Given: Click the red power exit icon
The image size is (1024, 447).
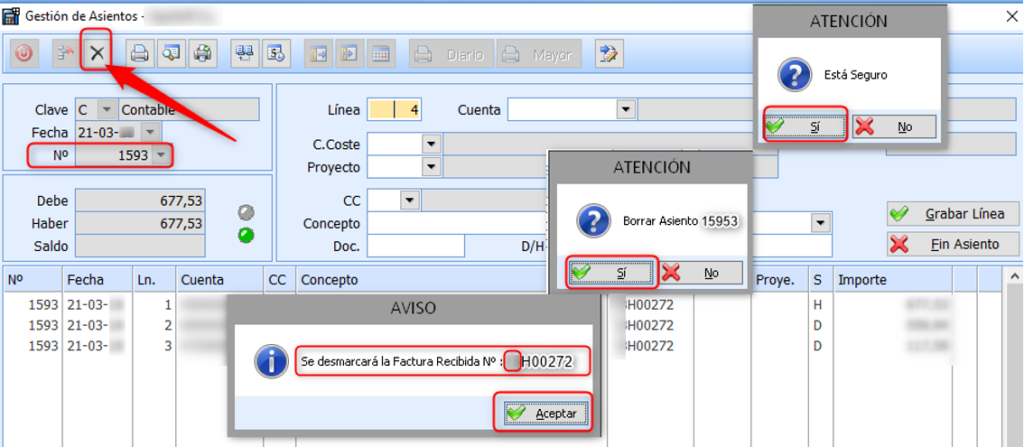Looking at the screenshot, I should click(24, 53).
